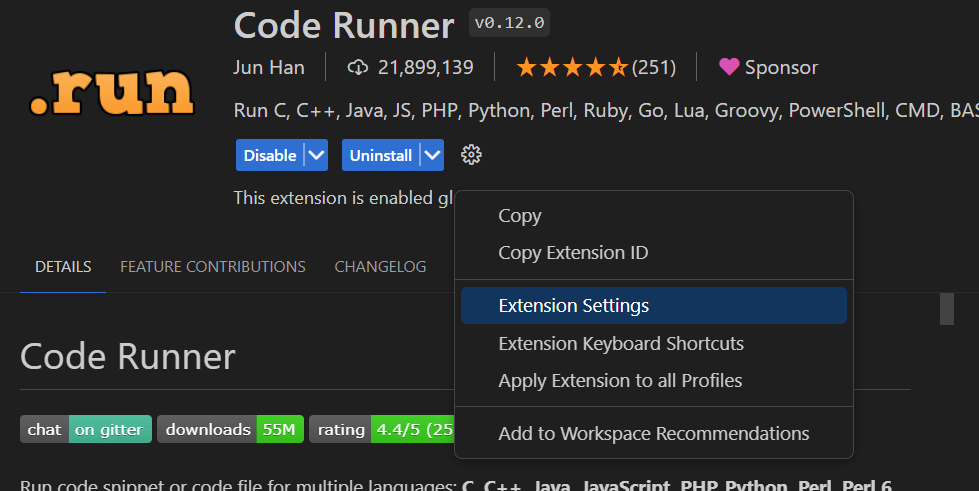Click the Code Runner README heading
This screenshot has width=979, height=491.
point(128,357)
